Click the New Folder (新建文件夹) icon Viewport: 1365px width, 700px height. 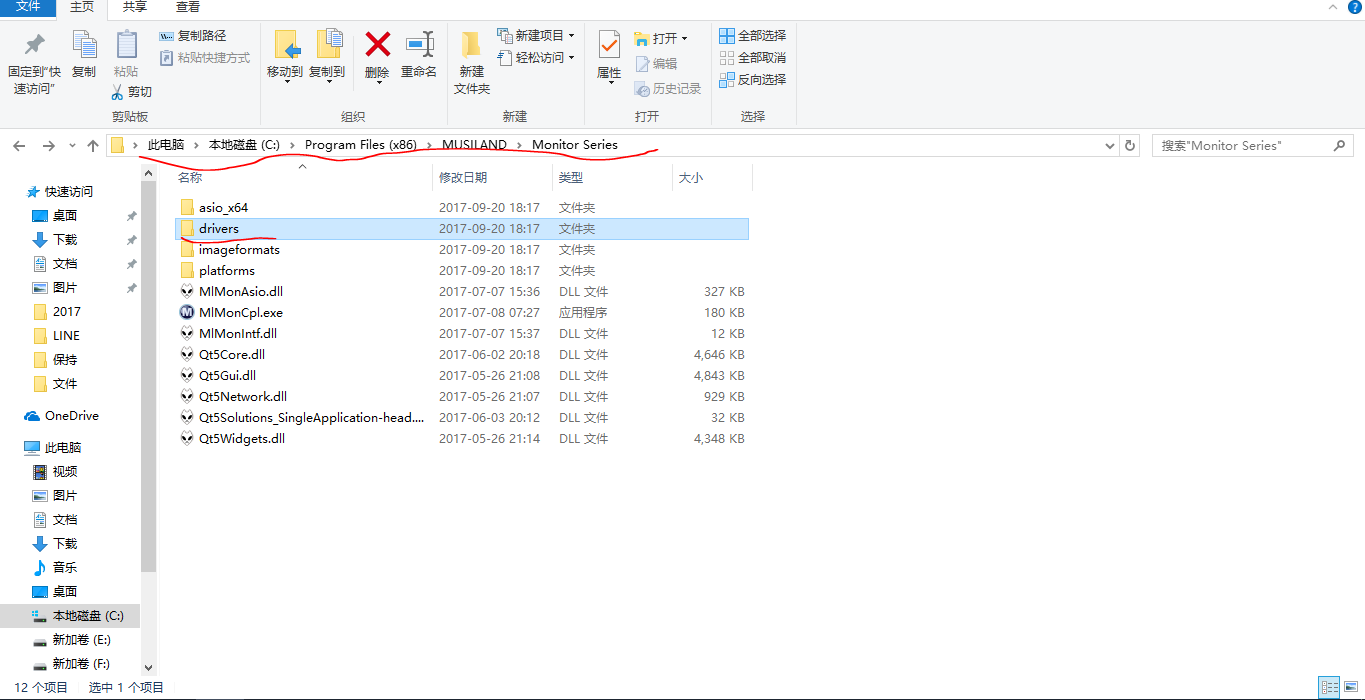(x=471, y=46)
